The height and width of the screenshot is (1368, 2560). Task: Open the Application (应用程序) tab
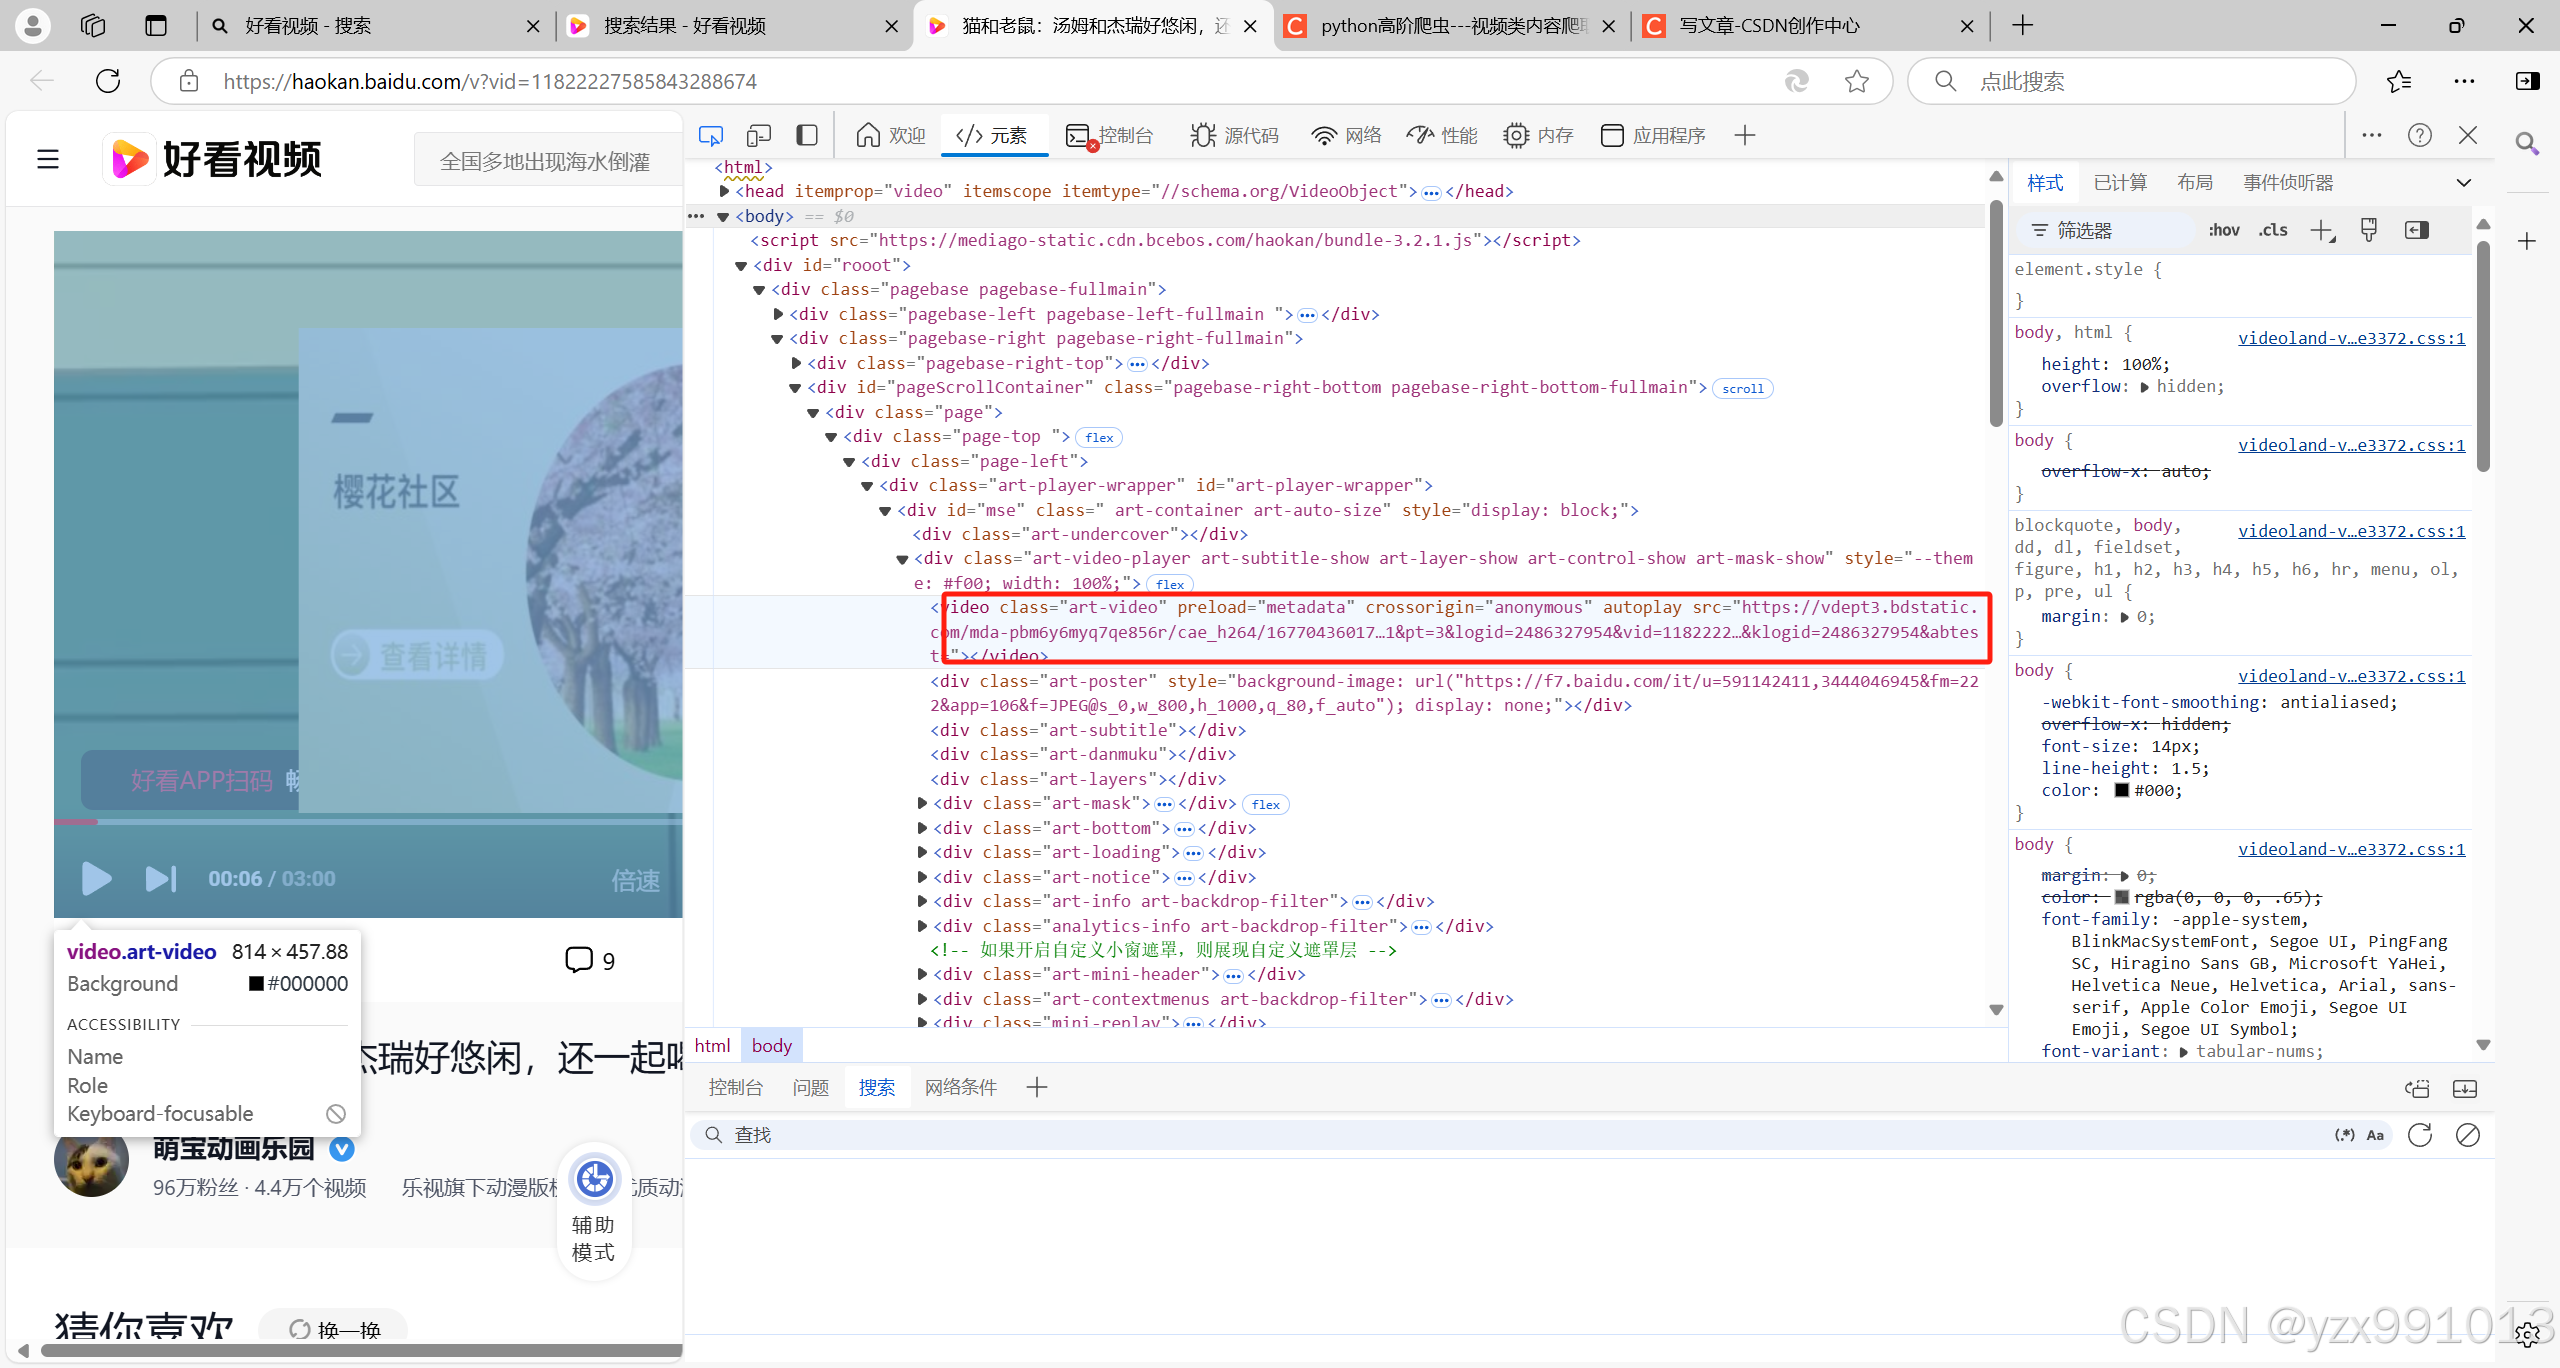[1653, 135]
